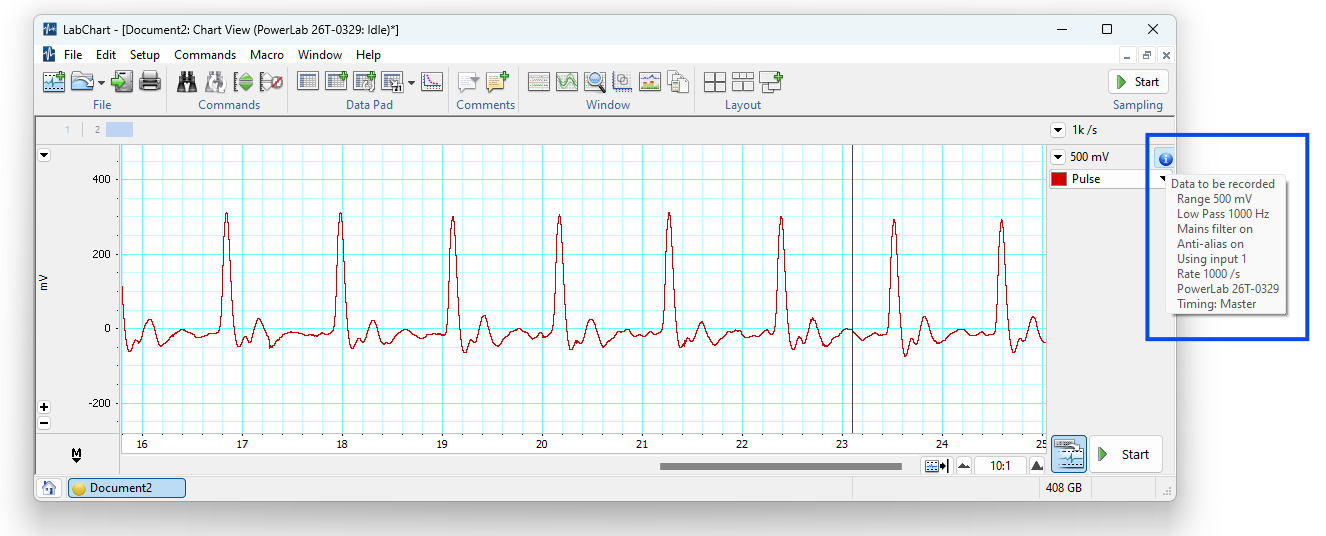Open Find with the binoculars icon

coord(187,82)
